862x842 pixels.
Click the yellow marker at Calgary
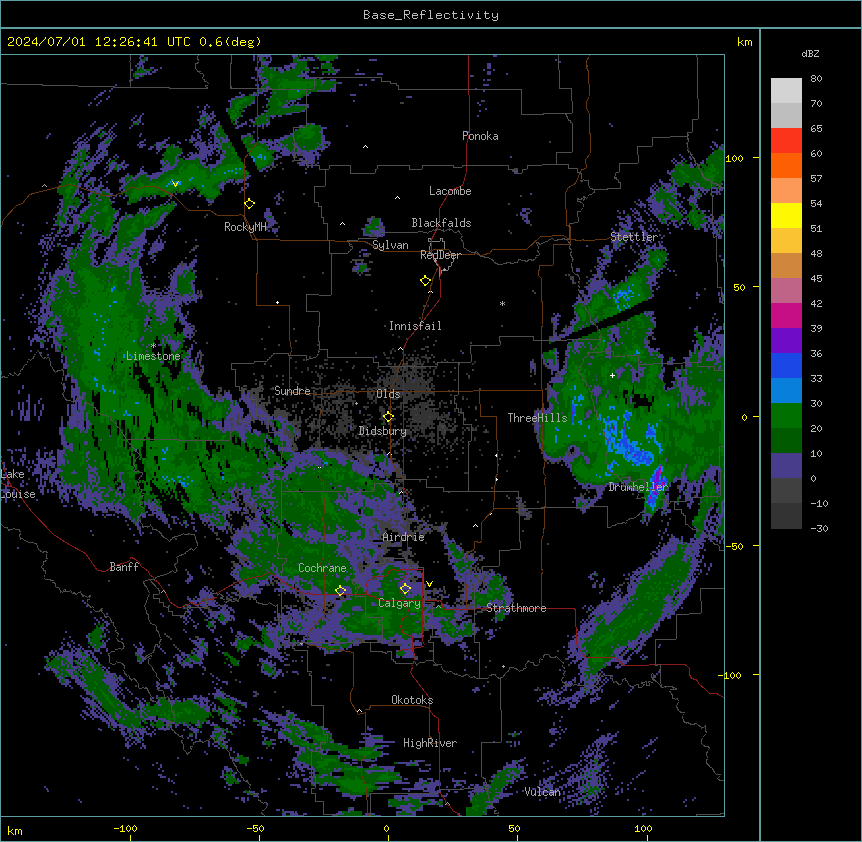(x=405, y=589)
